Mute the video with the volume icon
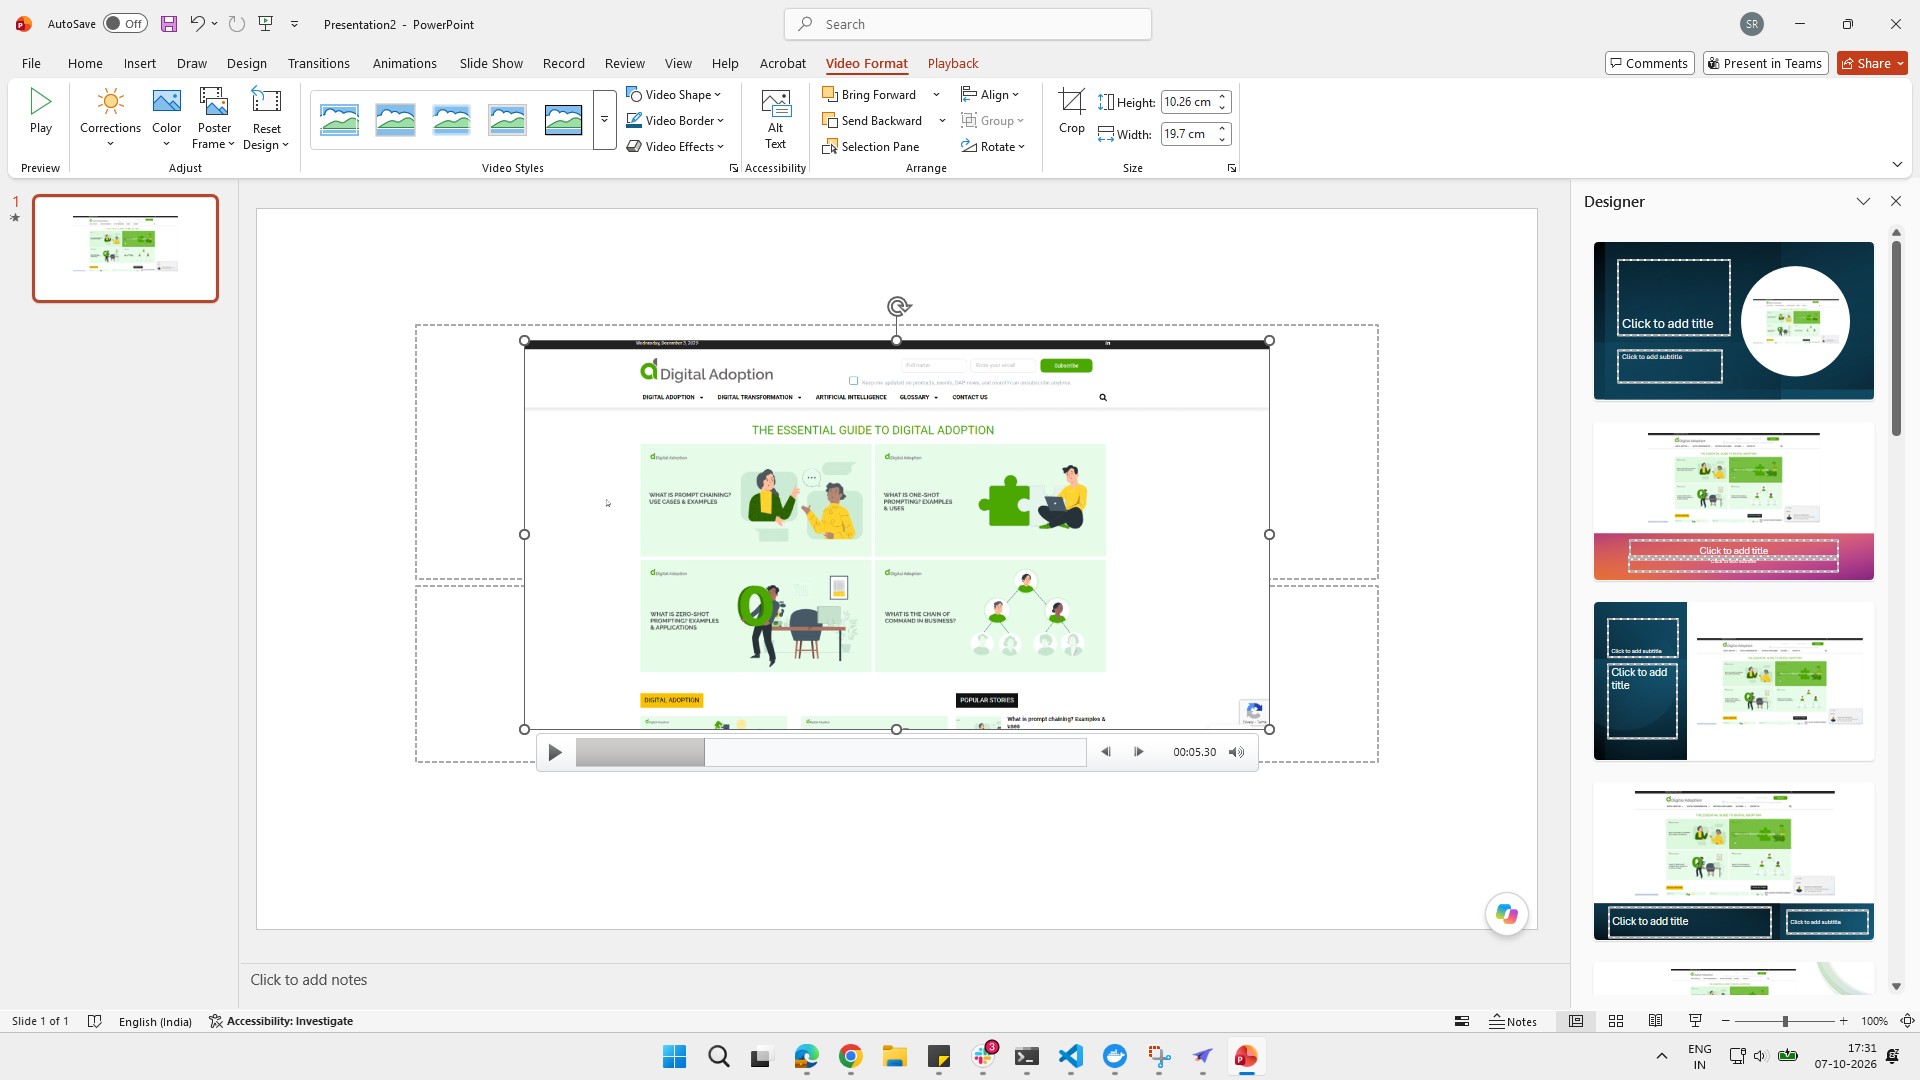This screenshot has width=1920, height=1080. (x=1237, y=752)
